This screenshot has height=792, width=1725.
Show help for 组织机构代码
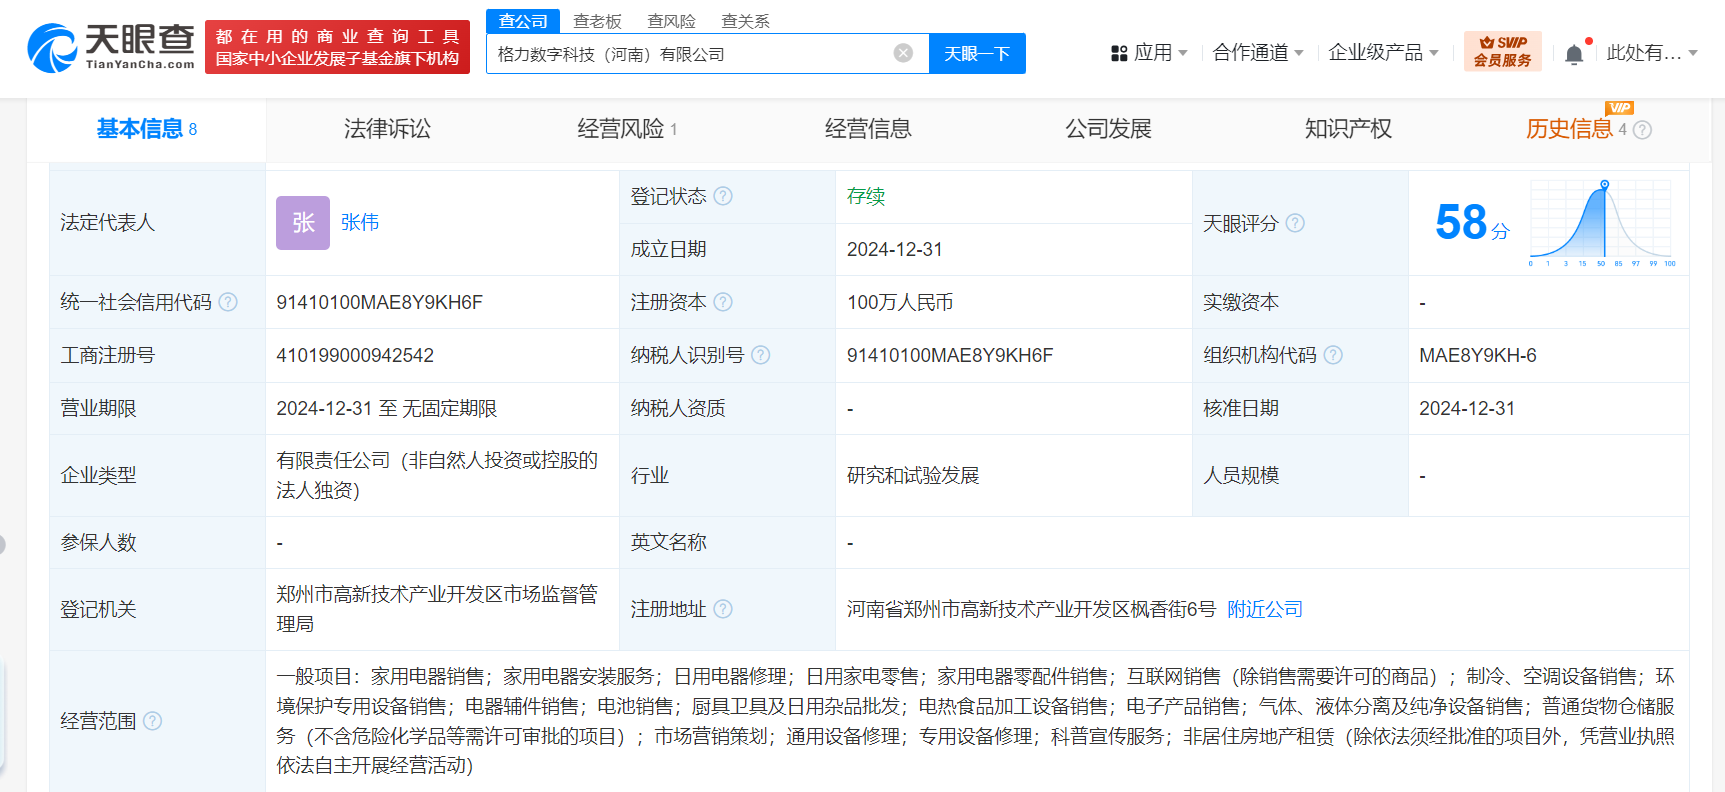point(1333,355)
